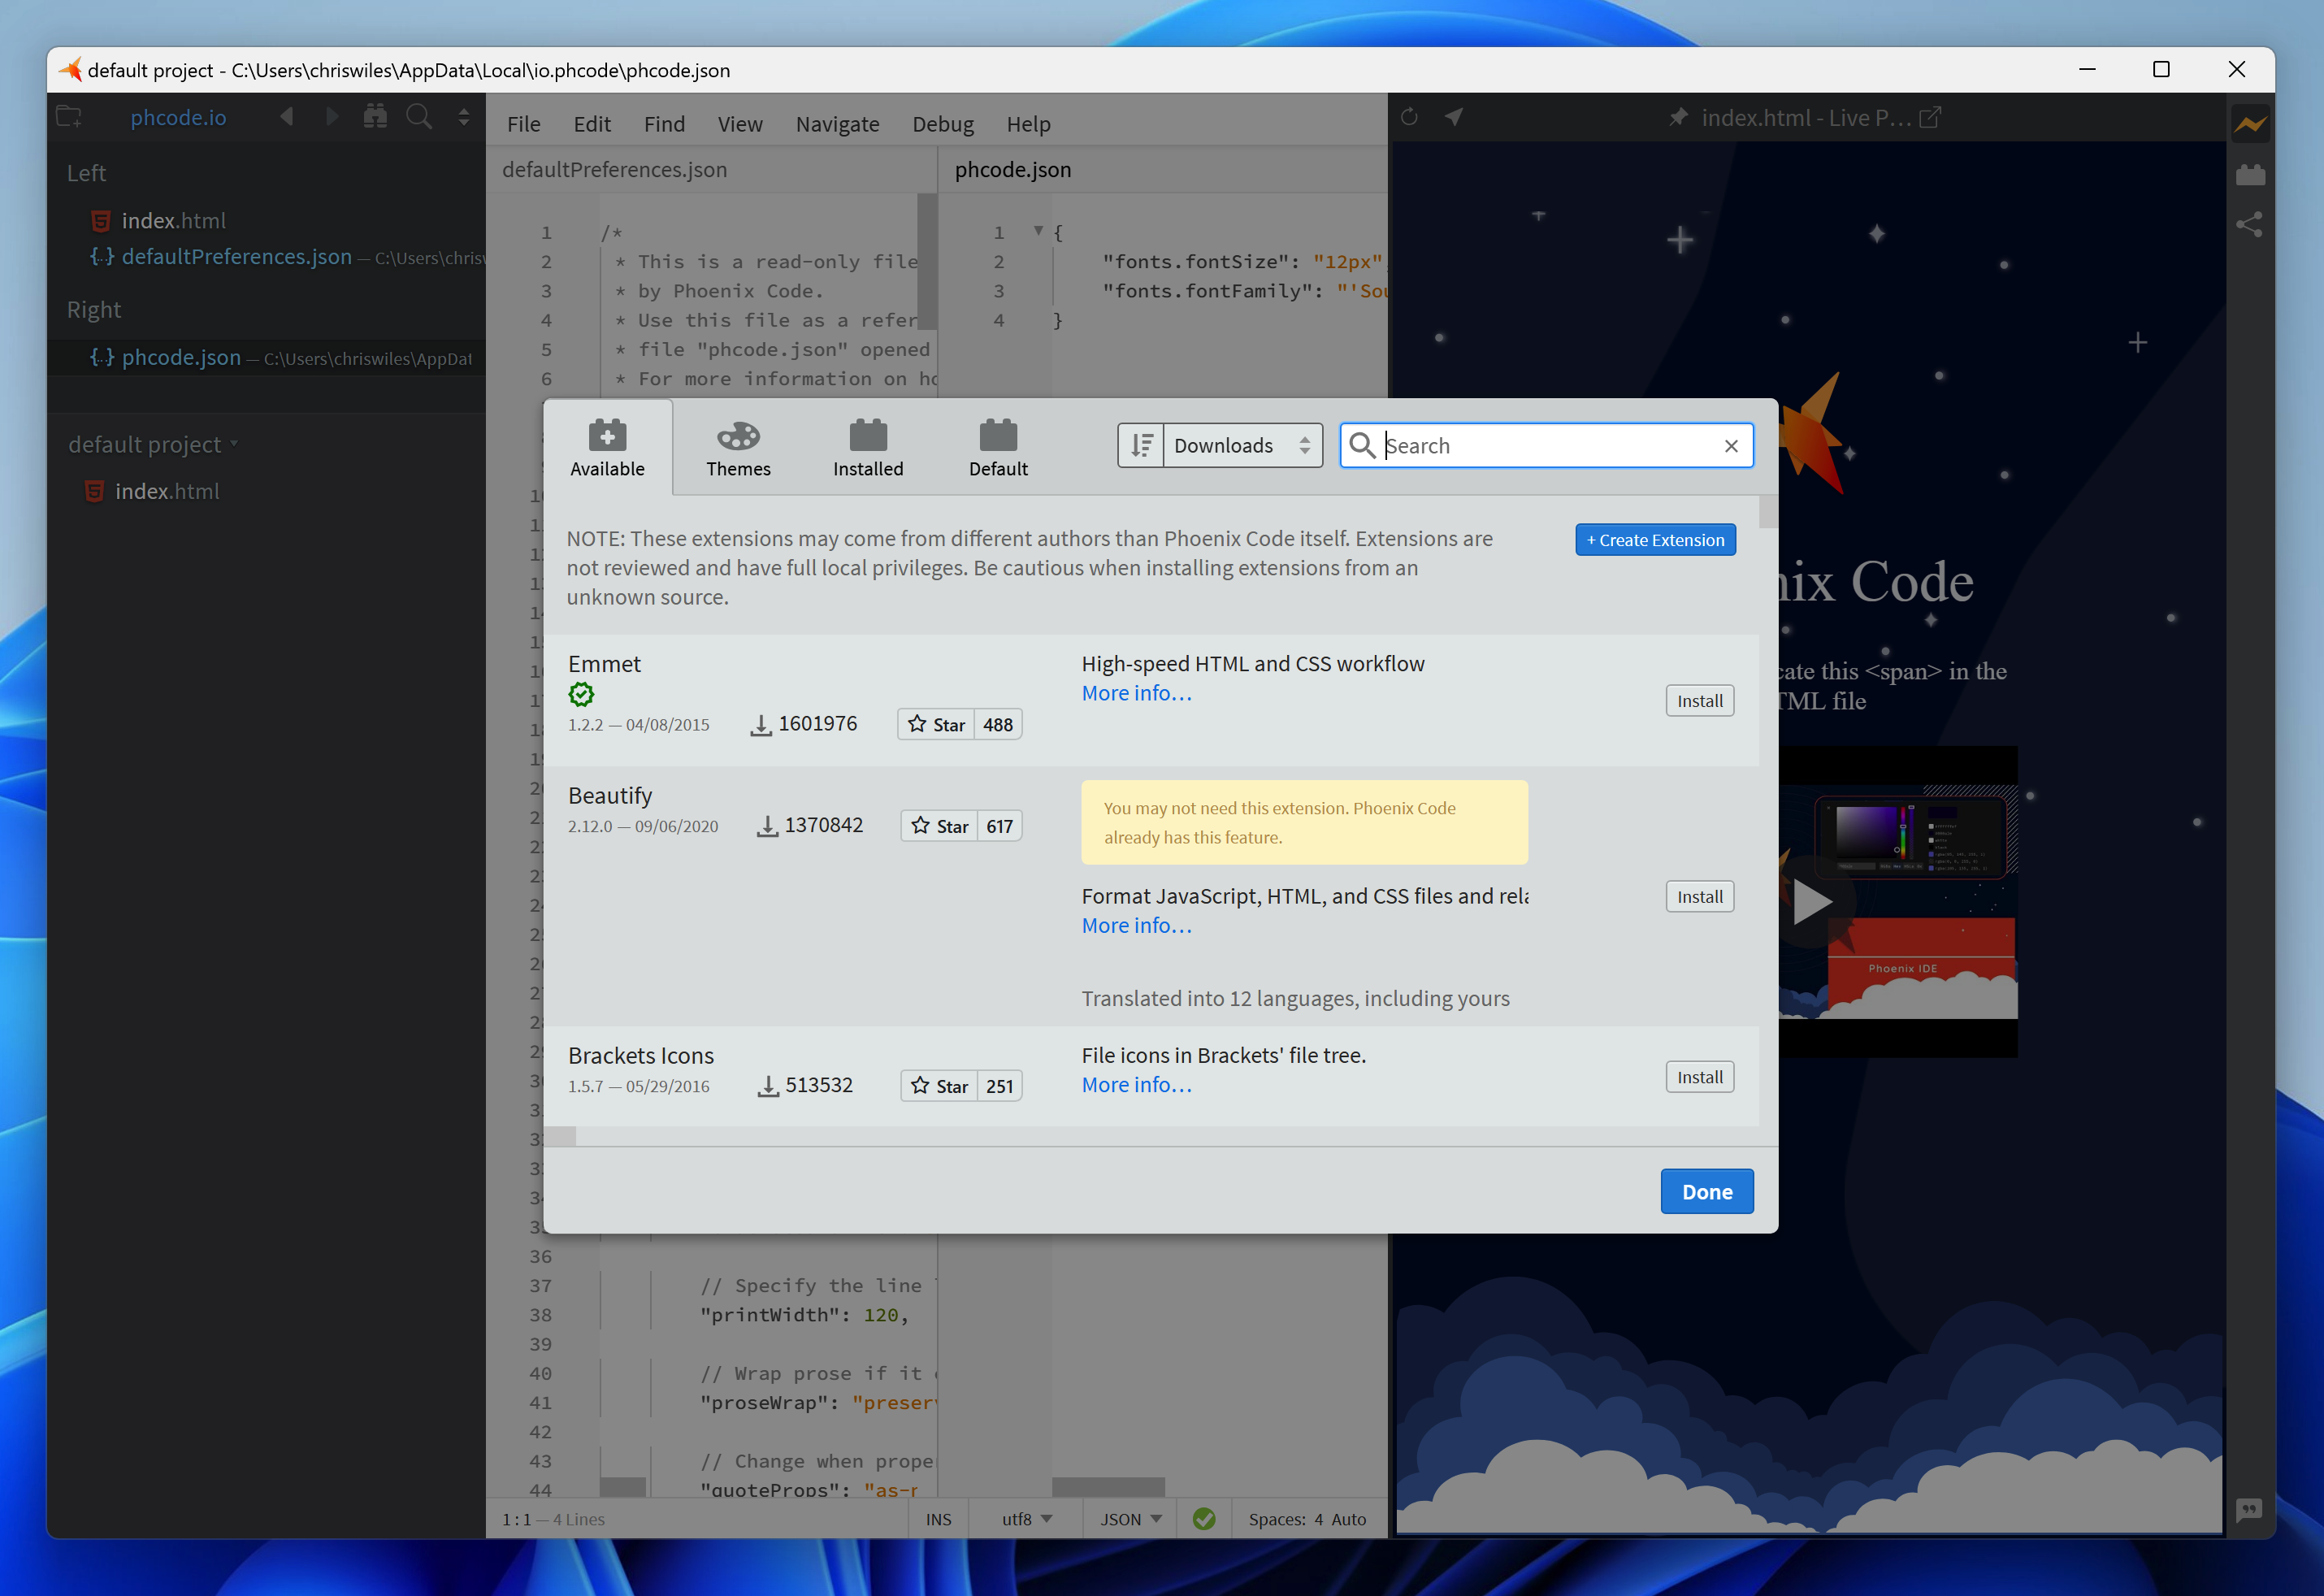Click the share icon in right toolbar
Viewport: 2324px width, 1596px height.
point(2250,224)
